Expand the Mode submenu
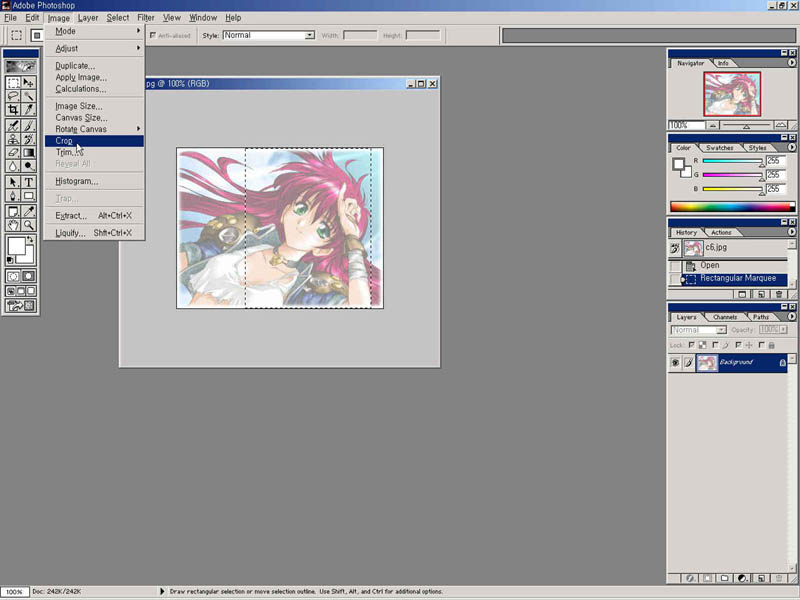Viewport: 800px width, 600px height. click(x=94, y=31)
